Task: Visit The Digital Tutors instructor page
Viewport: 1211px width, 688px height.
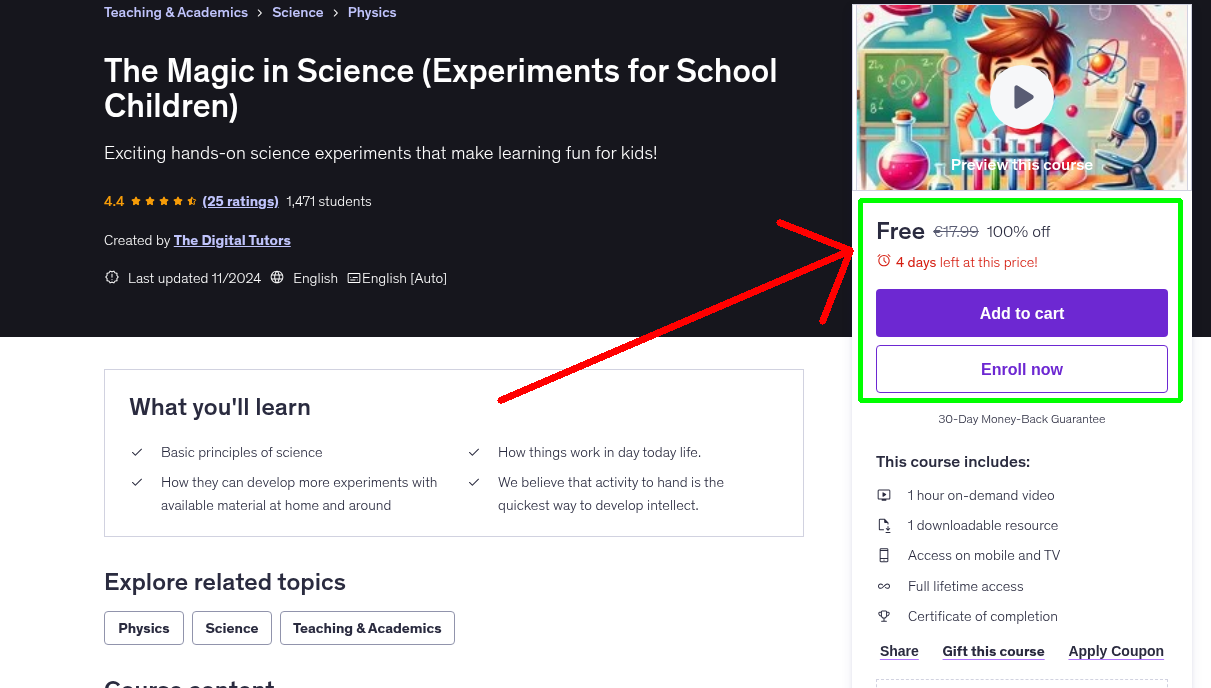Action: pyautogui.click(x=232, y=240)
